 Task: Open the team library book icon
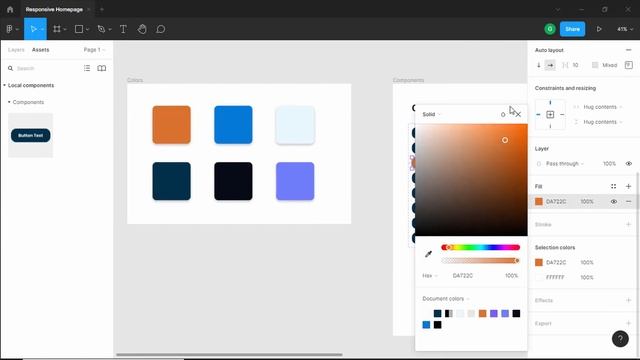102,68
